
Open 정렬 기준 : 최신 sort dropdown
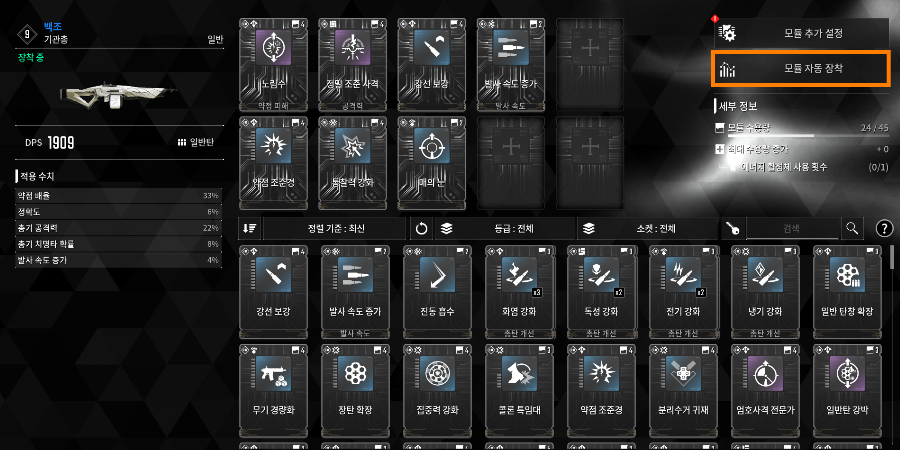tap(335, 228)
